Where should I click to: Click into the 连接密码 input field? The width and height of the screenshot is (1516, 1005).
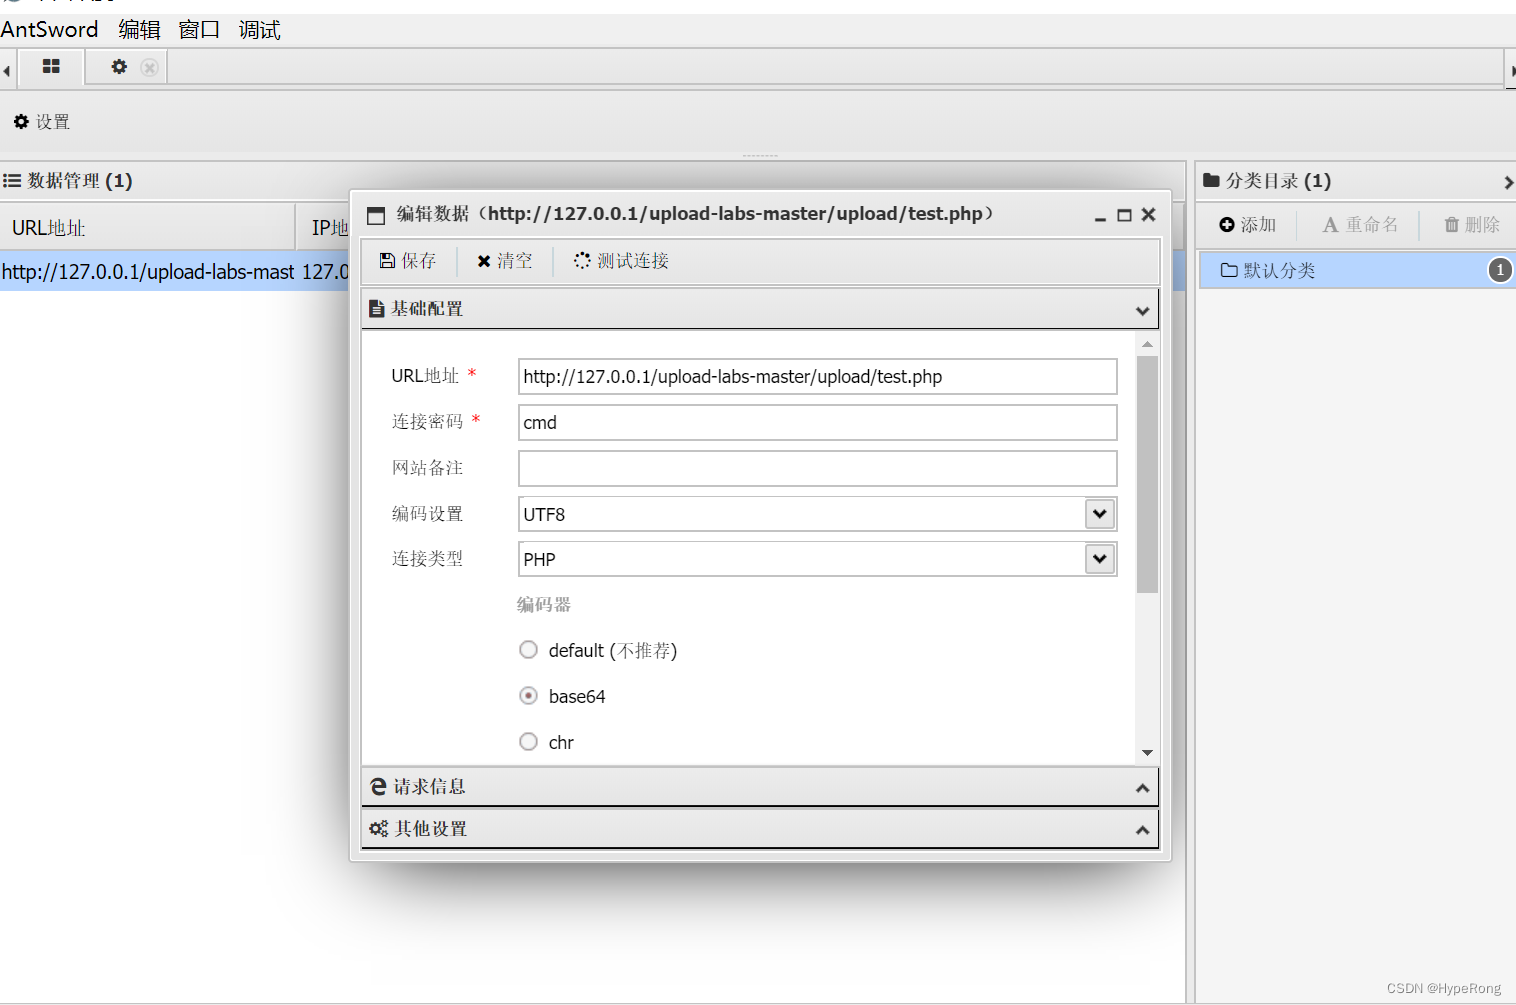pos(817,423)
